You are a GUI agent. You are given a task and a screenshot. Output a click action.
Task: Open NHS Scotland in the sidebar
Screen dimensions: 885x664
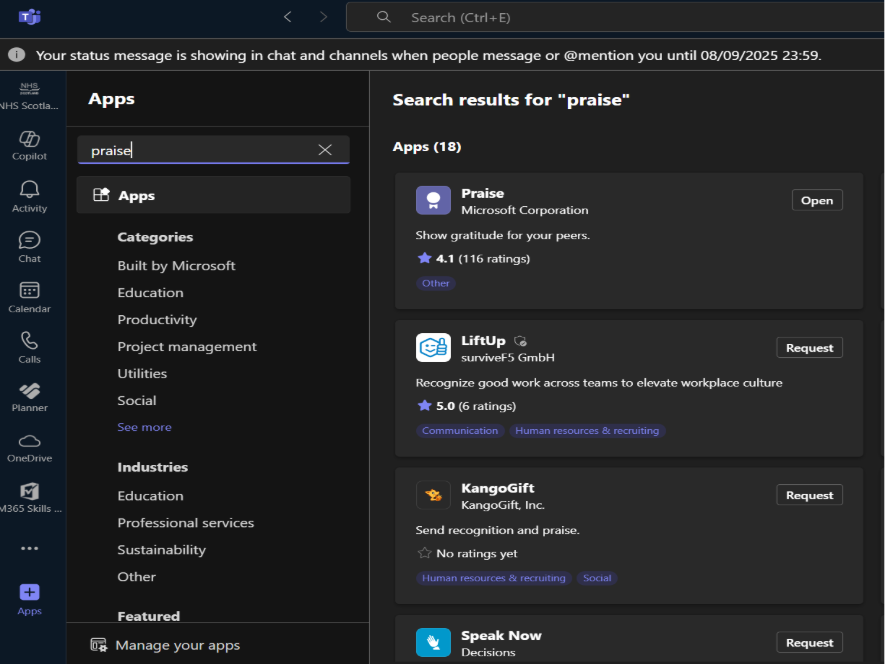29,95
